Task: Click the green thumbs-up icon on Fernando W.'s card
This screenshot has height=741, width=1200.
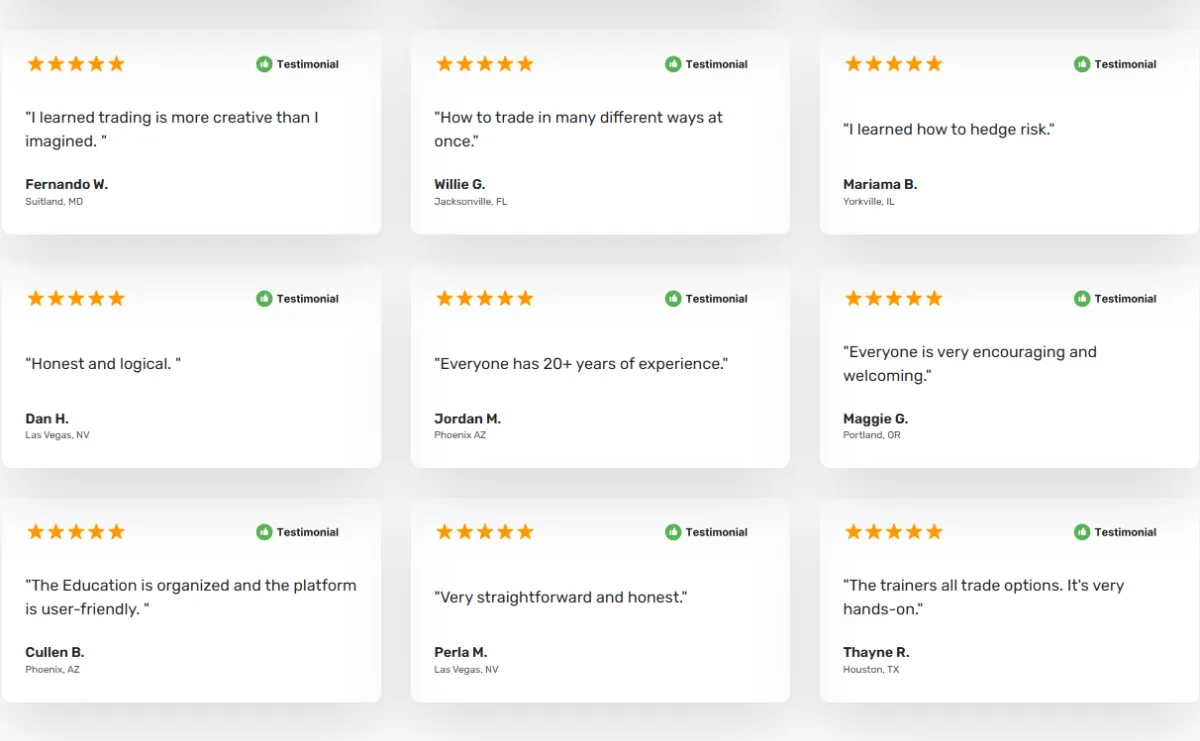Action: point(264,64)
